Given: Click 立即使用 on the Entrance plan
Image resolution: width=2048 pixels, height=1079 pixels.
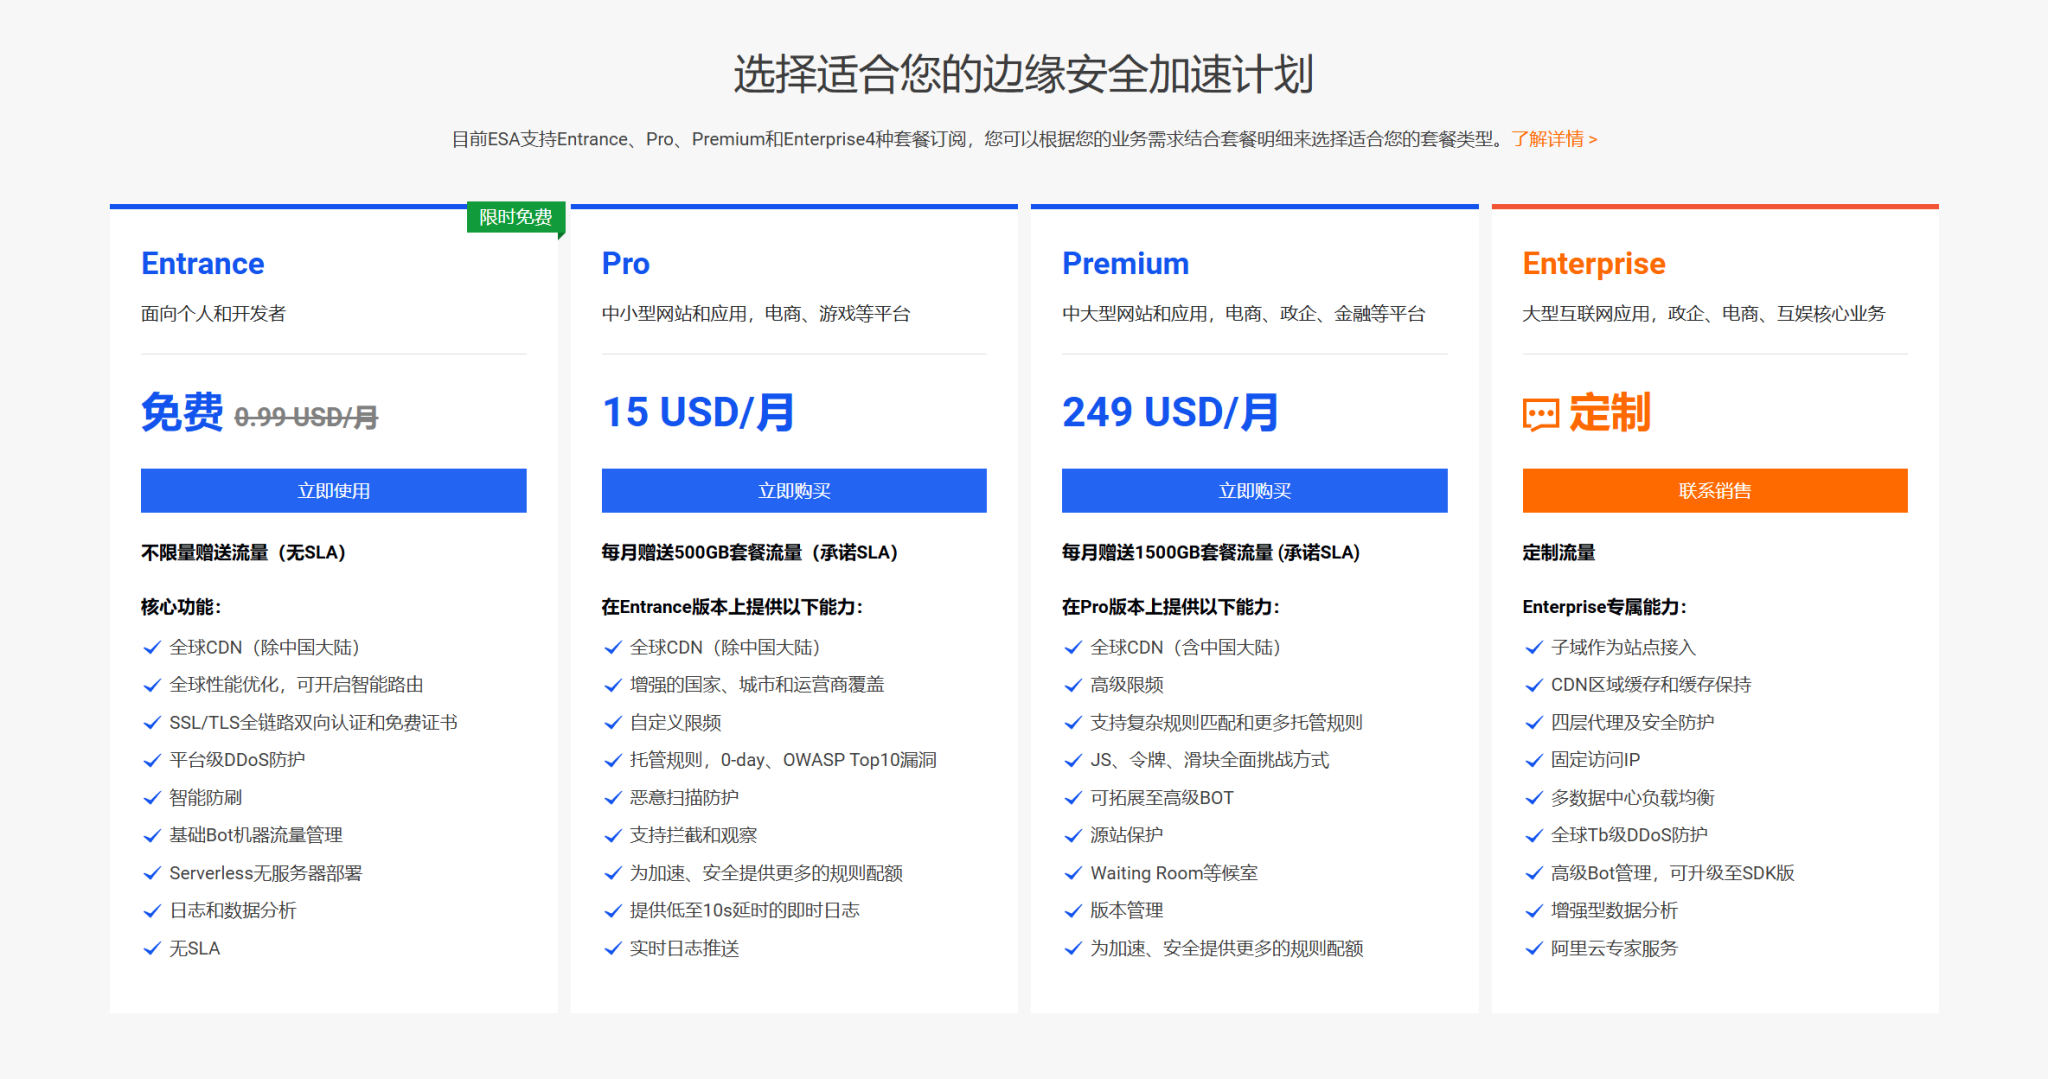Looking at the screenshot, I should click(x=333, y=491).
